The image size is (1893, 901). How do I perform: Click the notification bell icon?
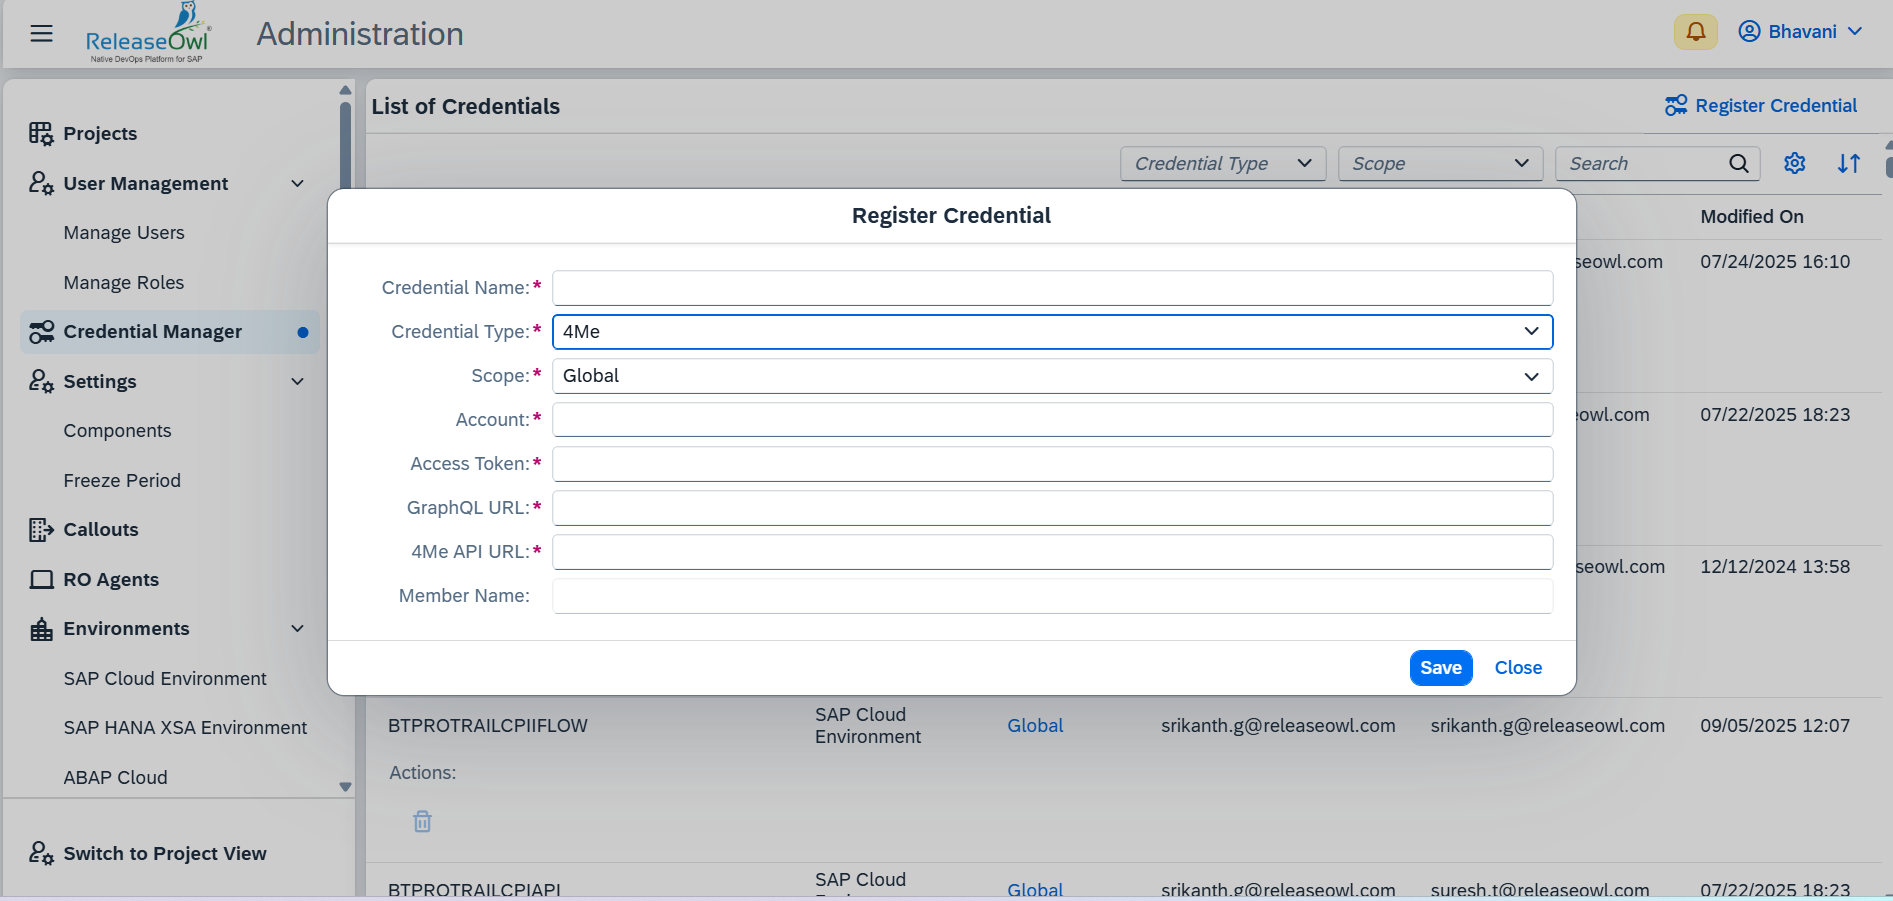point(1695,32)
